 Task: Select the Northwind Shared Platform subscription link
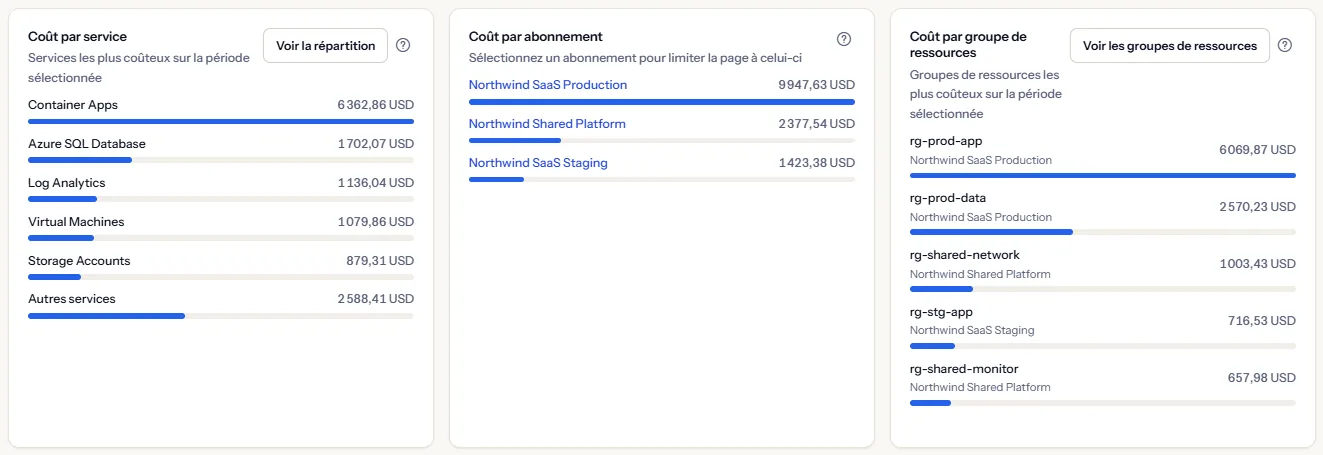547,124
